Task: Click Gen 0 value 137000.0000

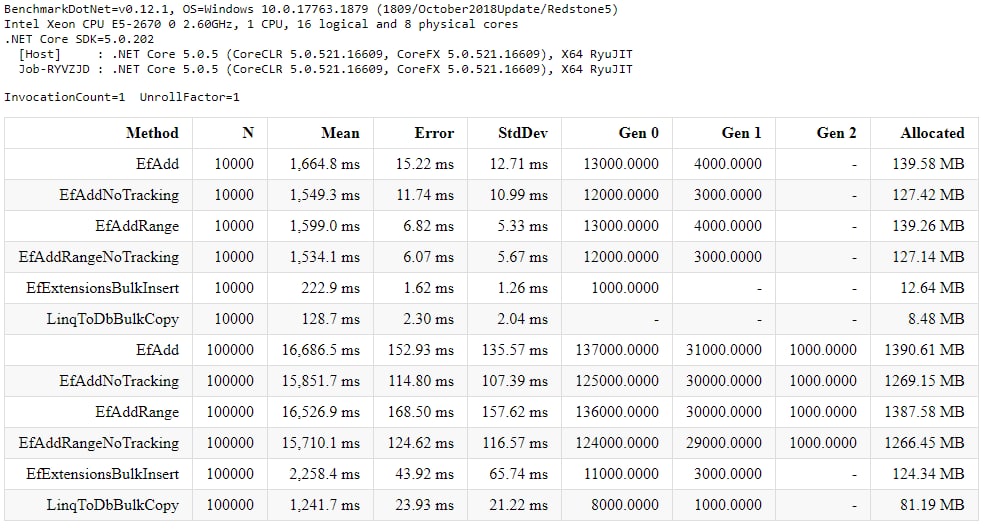Action: 617,350
